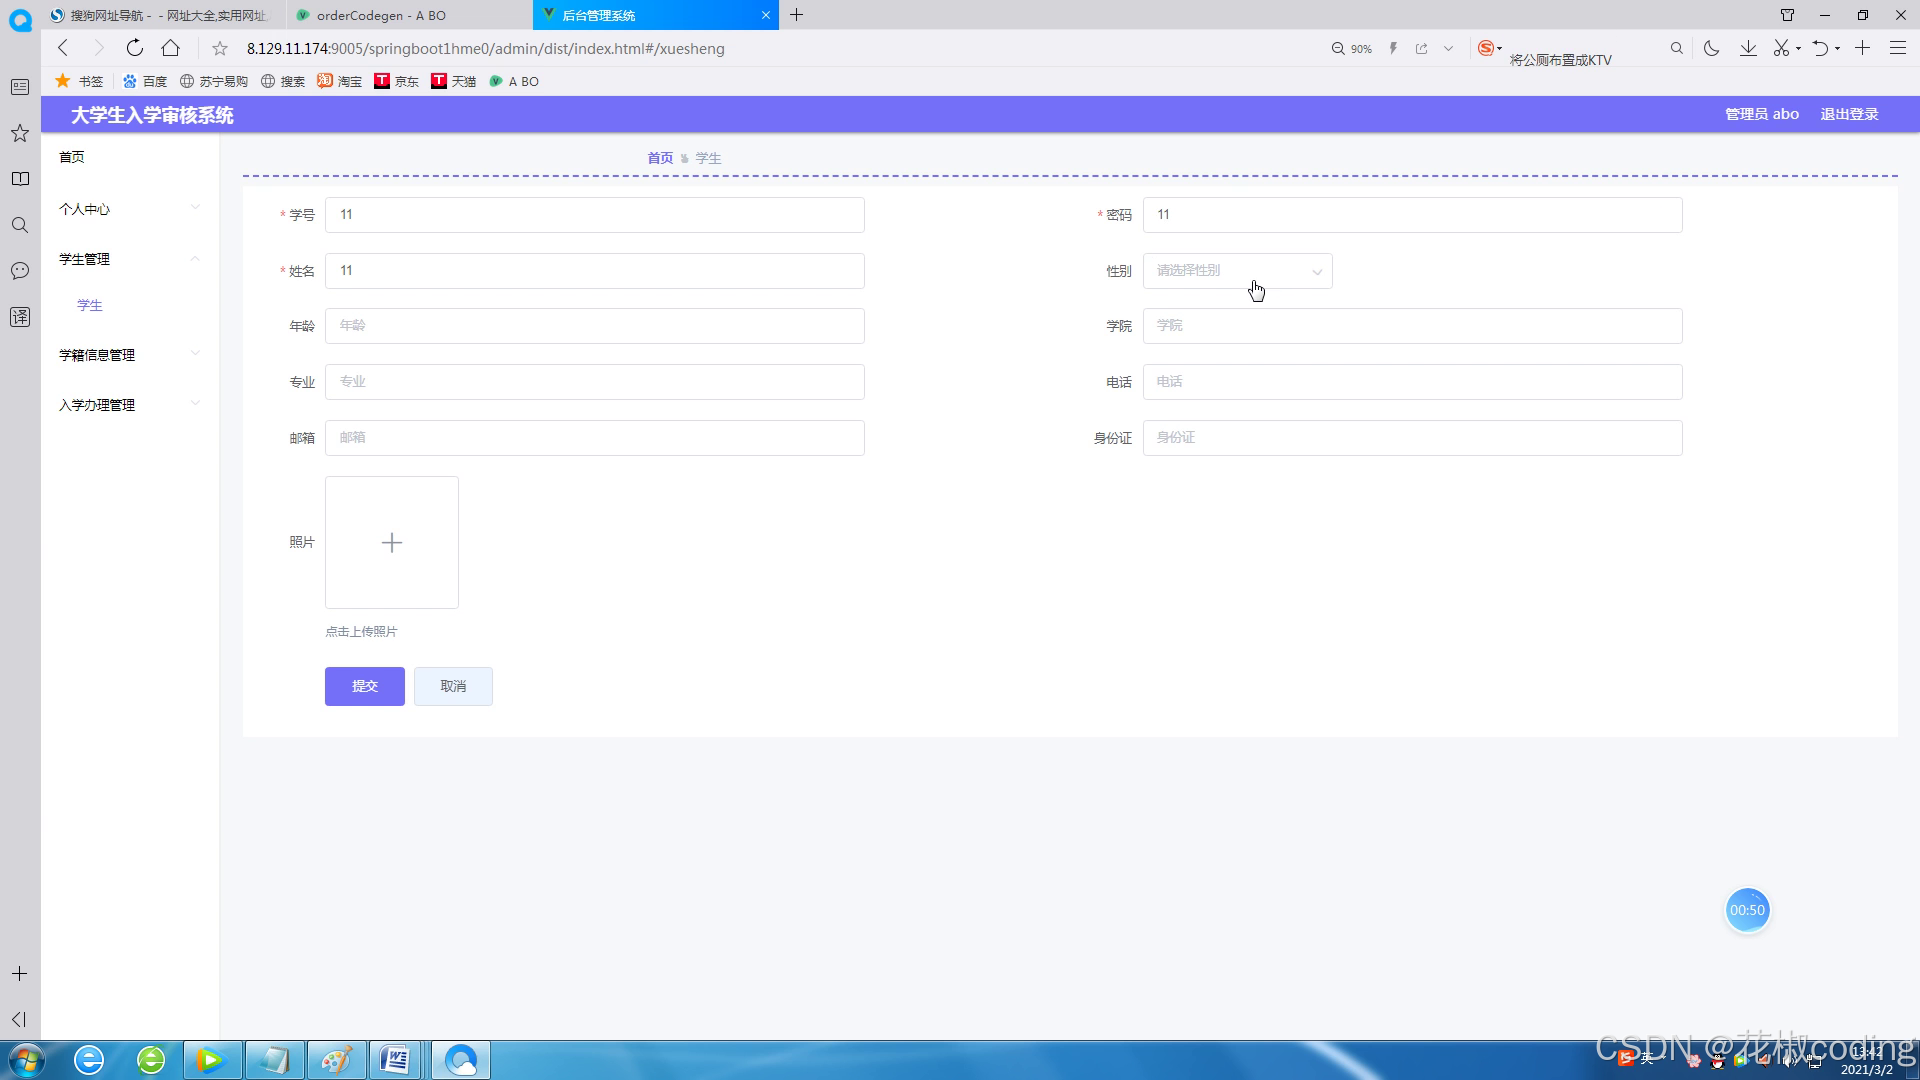
Task: Toggle night mode moon icon
Action: 1711,48
